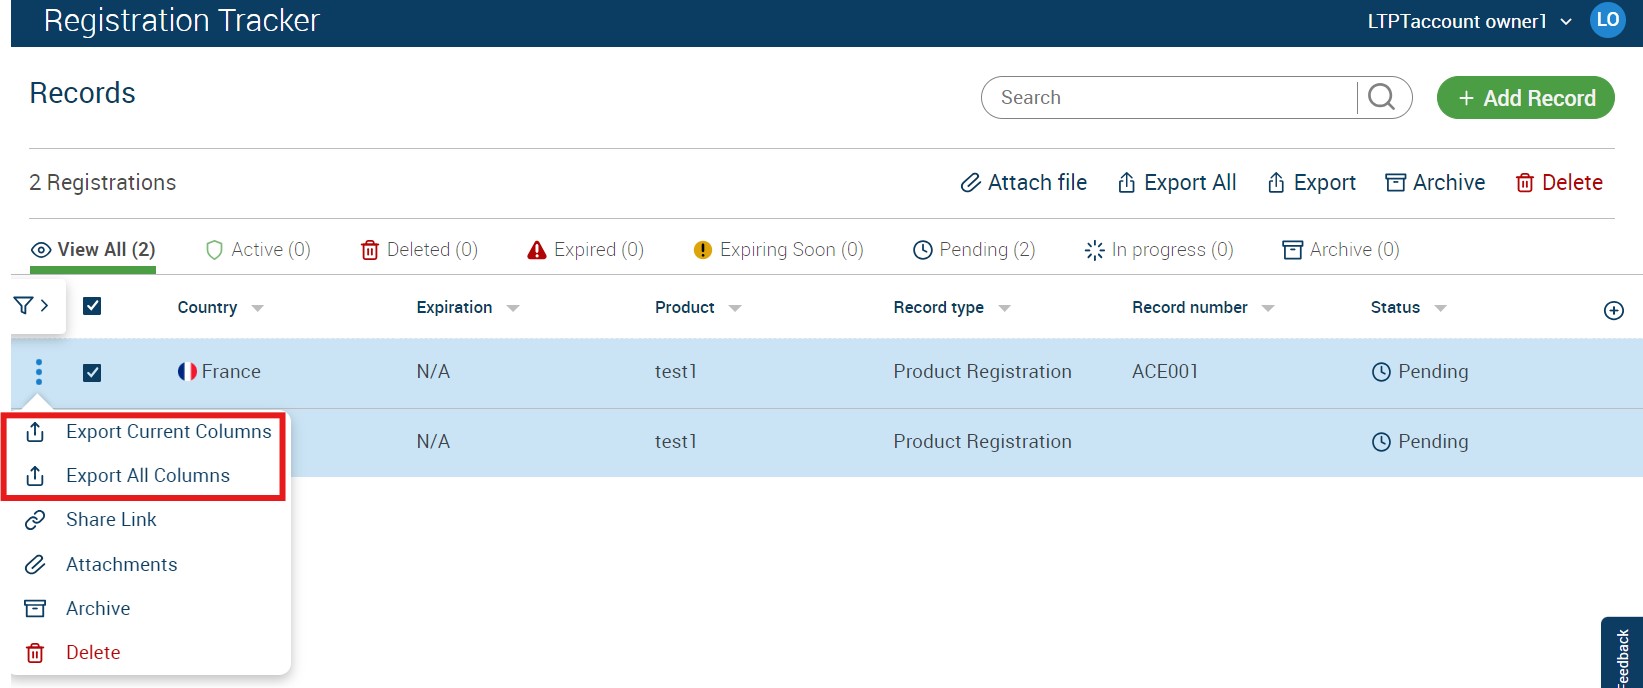Open the Record type column dropdown
The image size is (1643, 688).
point(1005,308)
